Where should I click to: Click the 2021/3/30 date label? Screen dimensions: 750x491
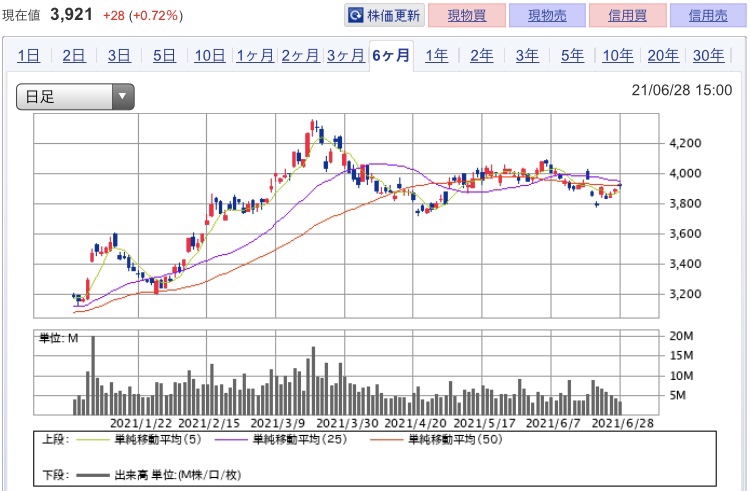tap(348, 423)
